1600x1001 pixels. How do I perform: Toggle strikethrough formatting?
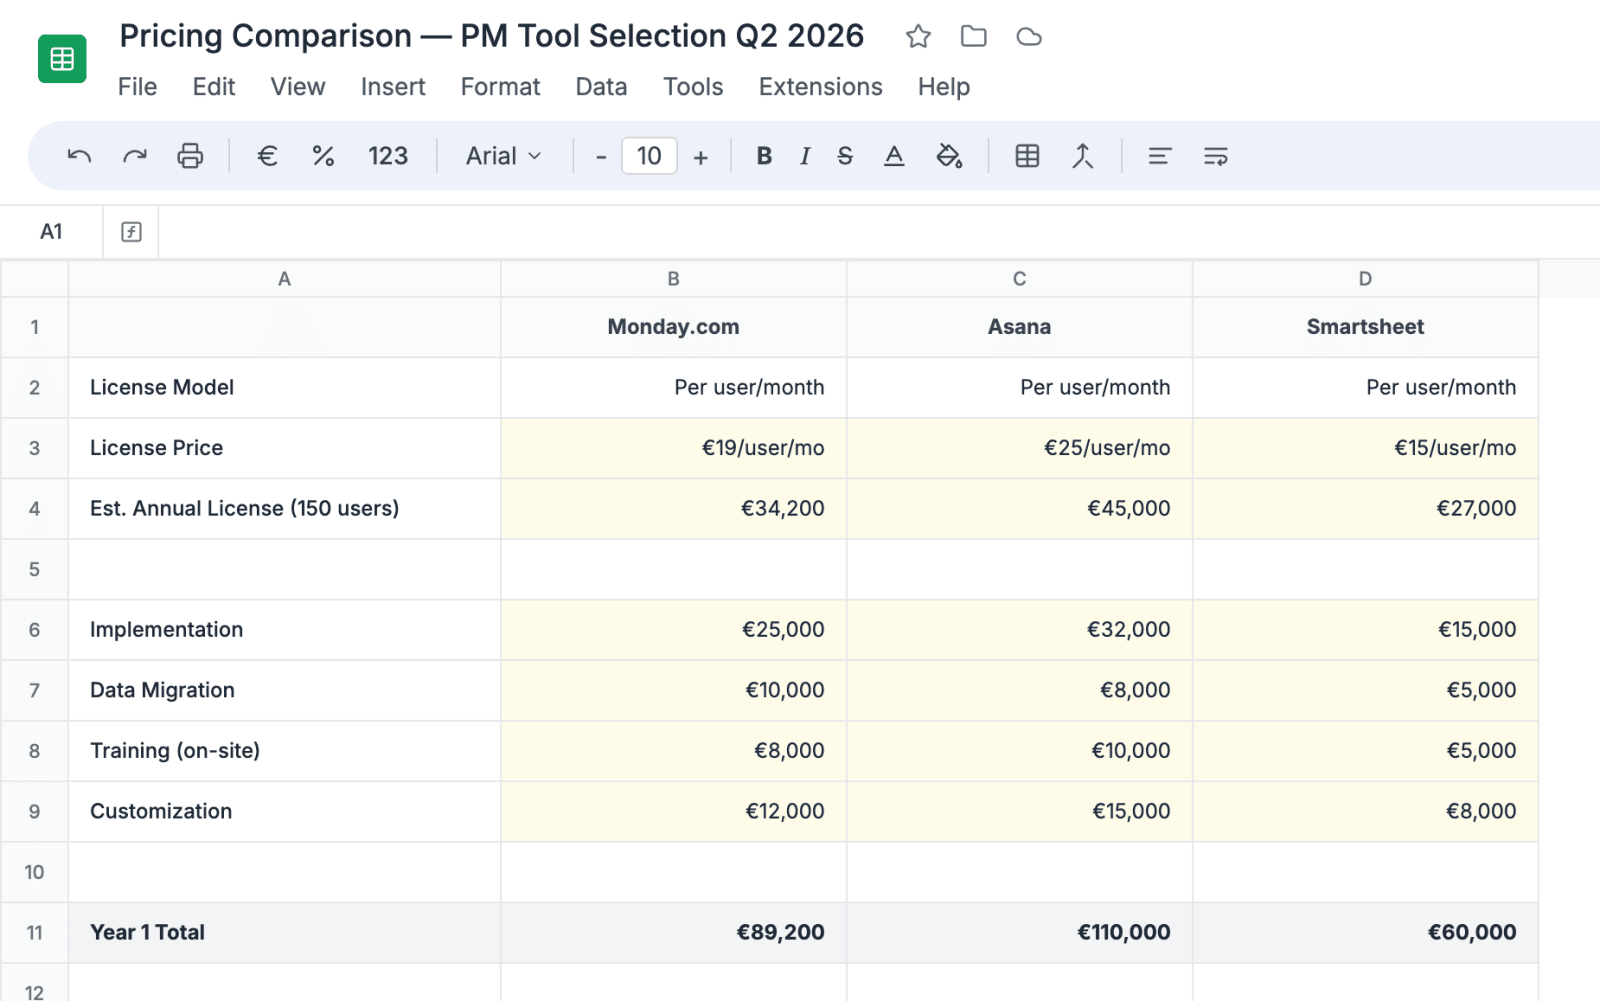(845, 156)
